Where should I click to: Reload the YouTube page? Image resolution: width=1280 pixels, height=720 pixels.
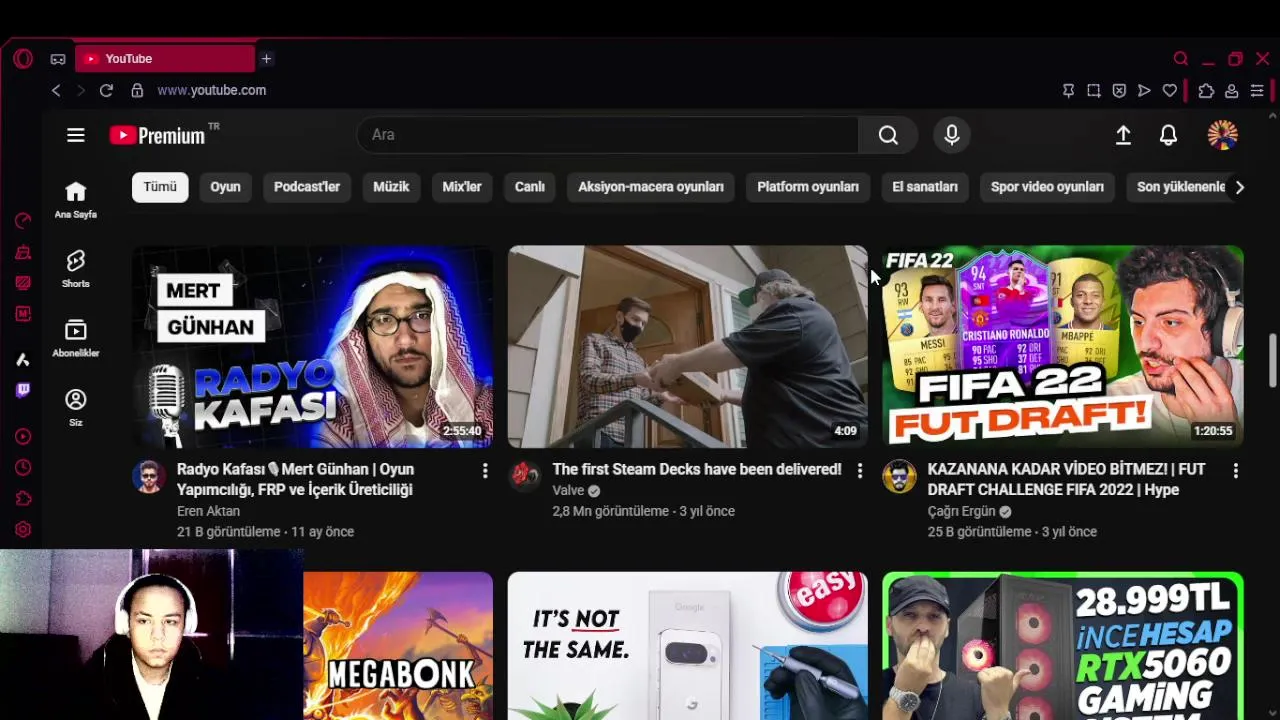click(106, 90)
